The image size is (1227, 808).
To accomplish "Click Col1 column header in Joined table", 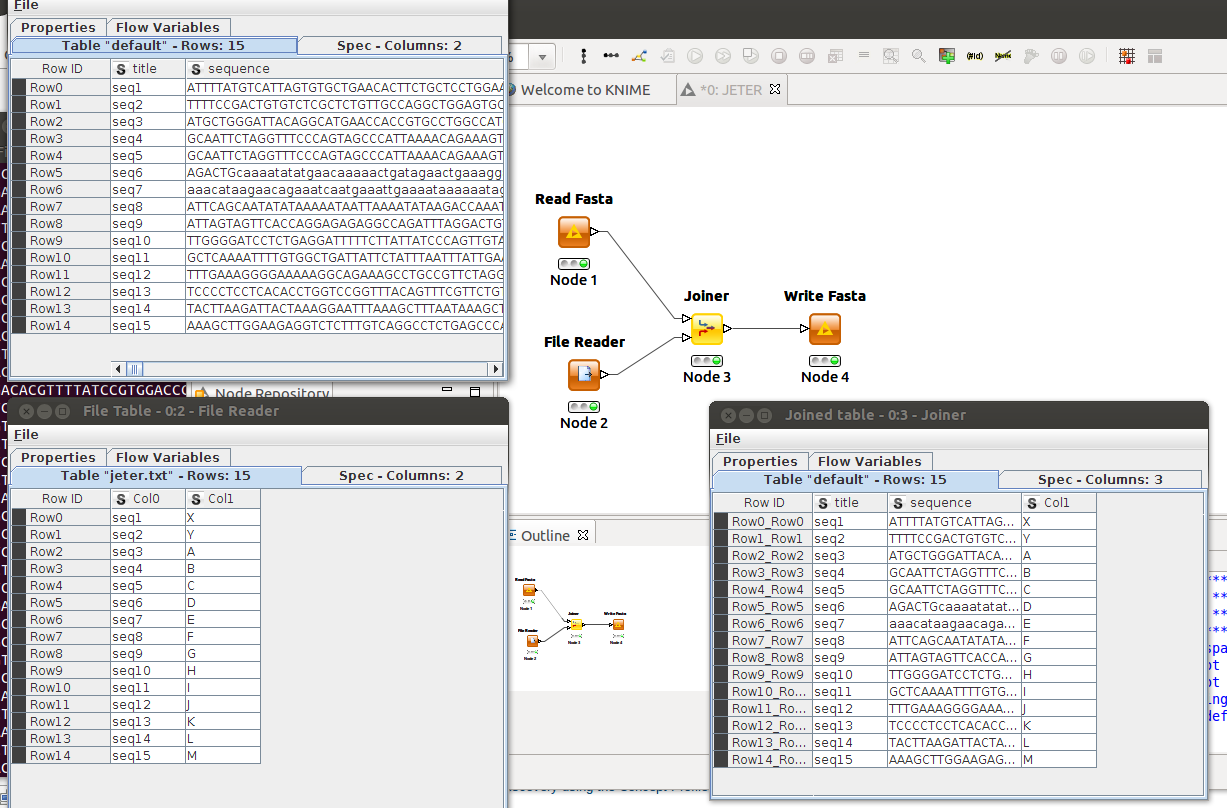I will click(1059, 503).
